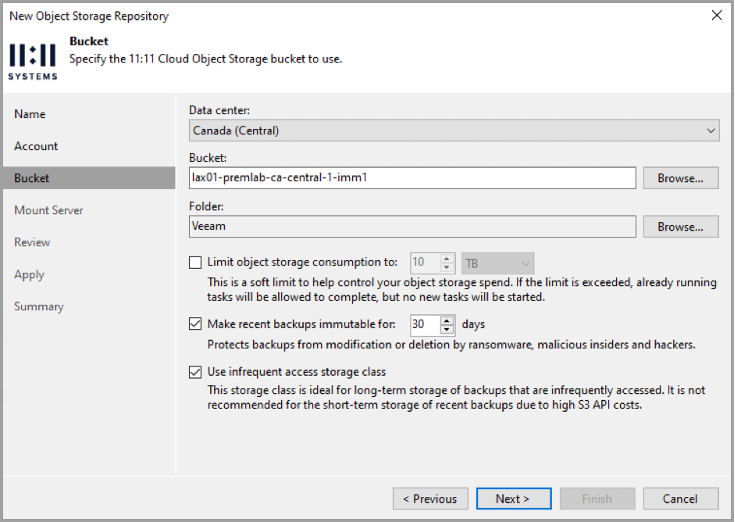Select the Review step

click(x=32, y=242)
